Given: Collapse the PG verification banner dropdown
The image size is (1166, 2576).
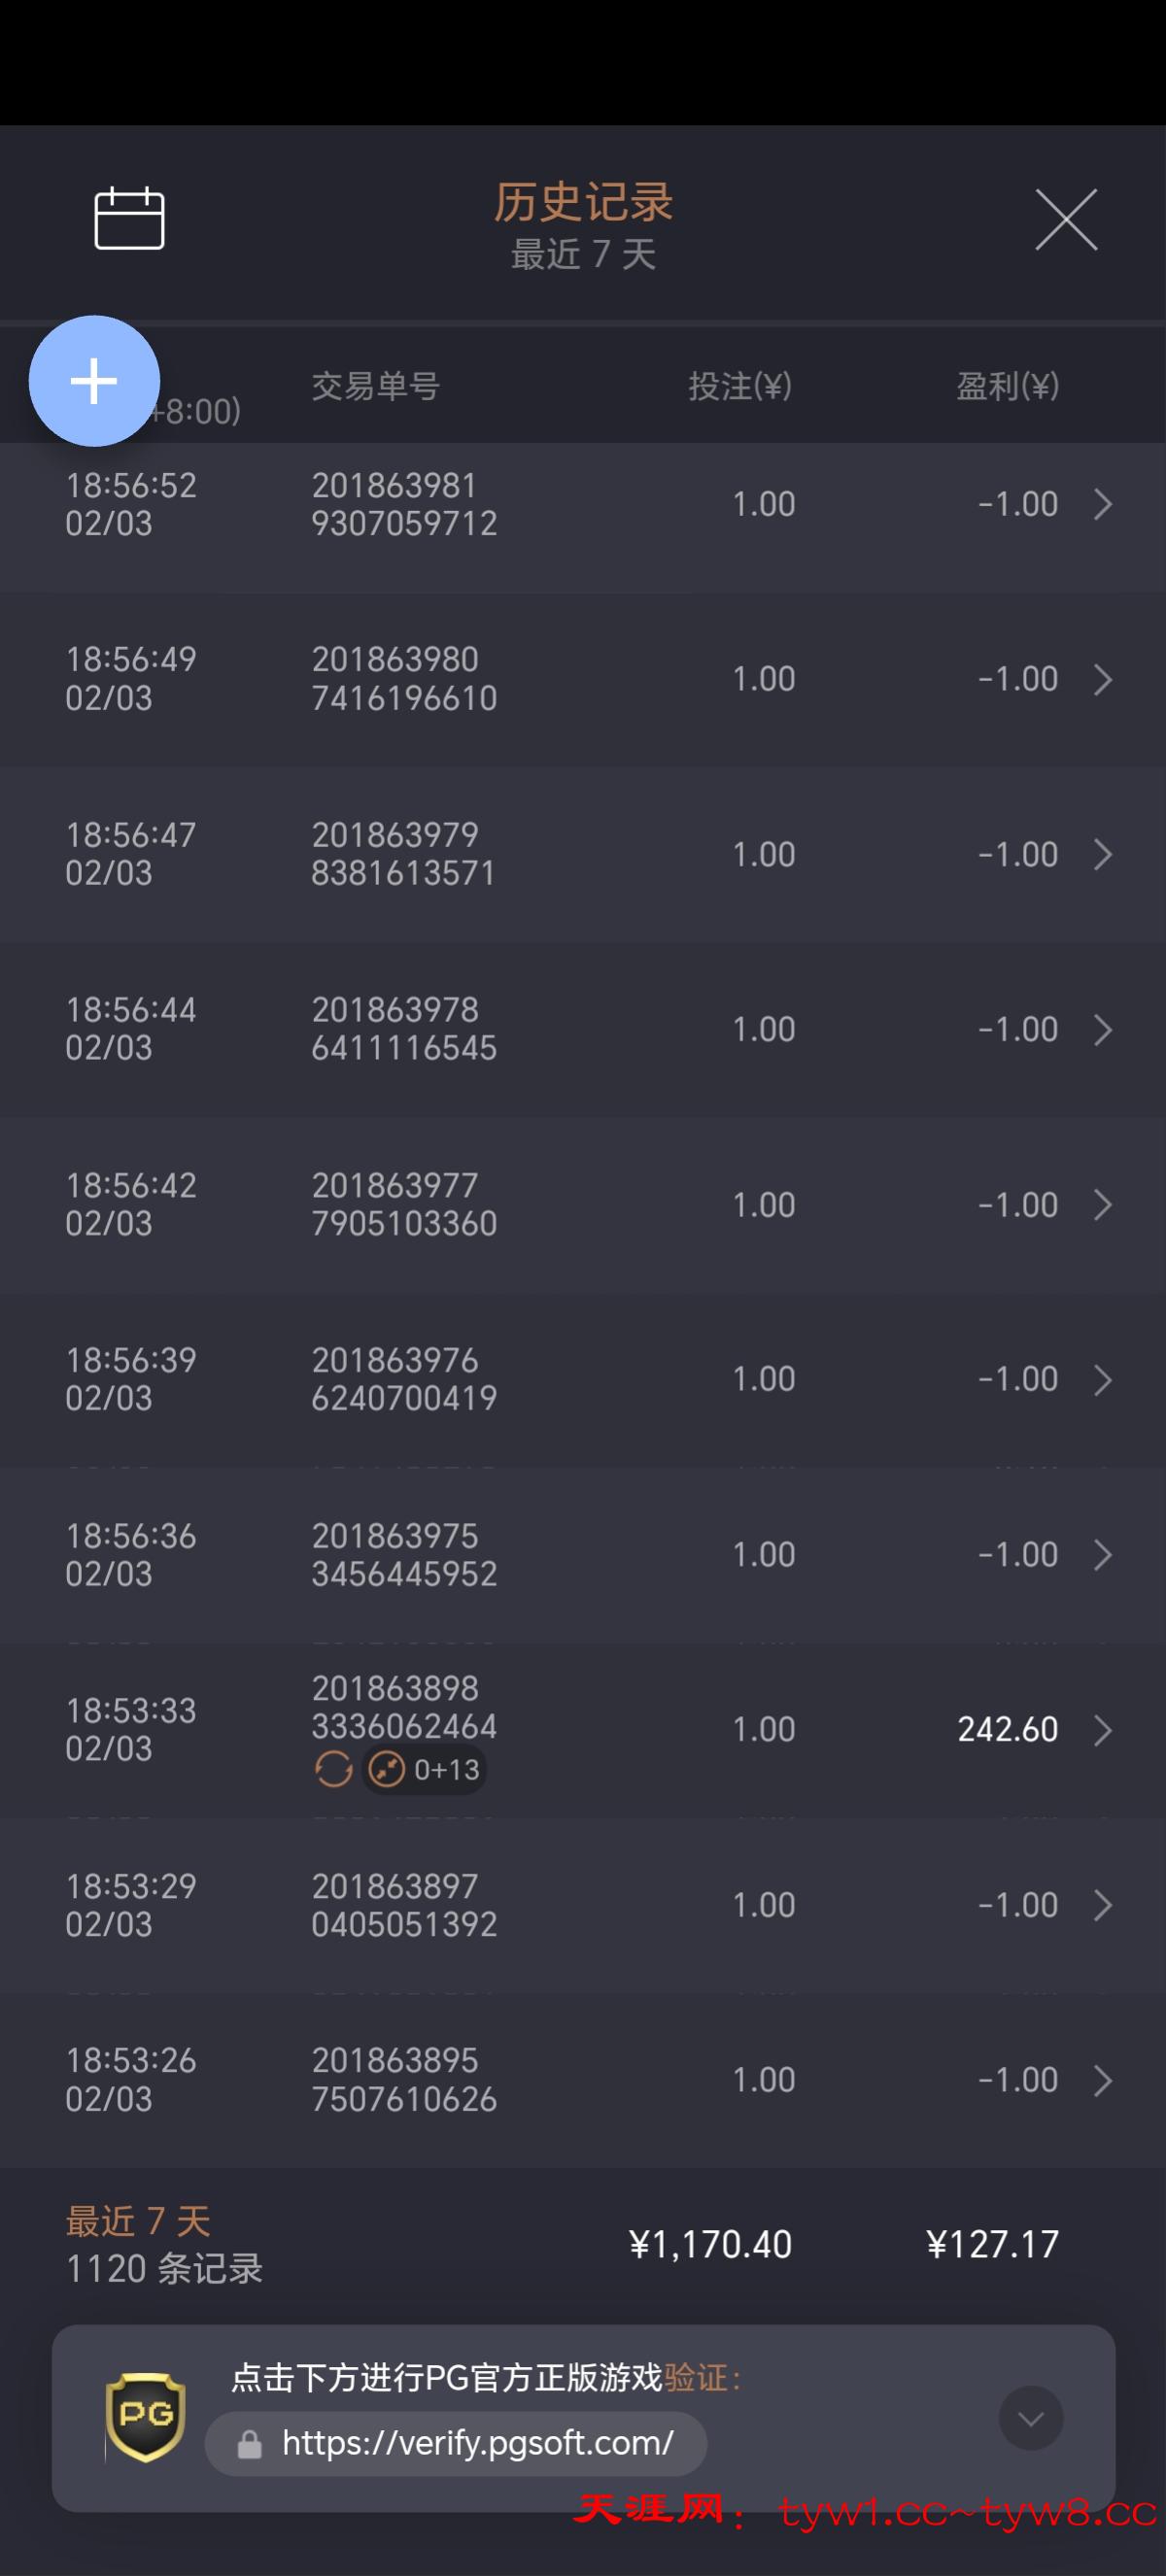Looking at the screenshot, I should click(1030, 2418).
